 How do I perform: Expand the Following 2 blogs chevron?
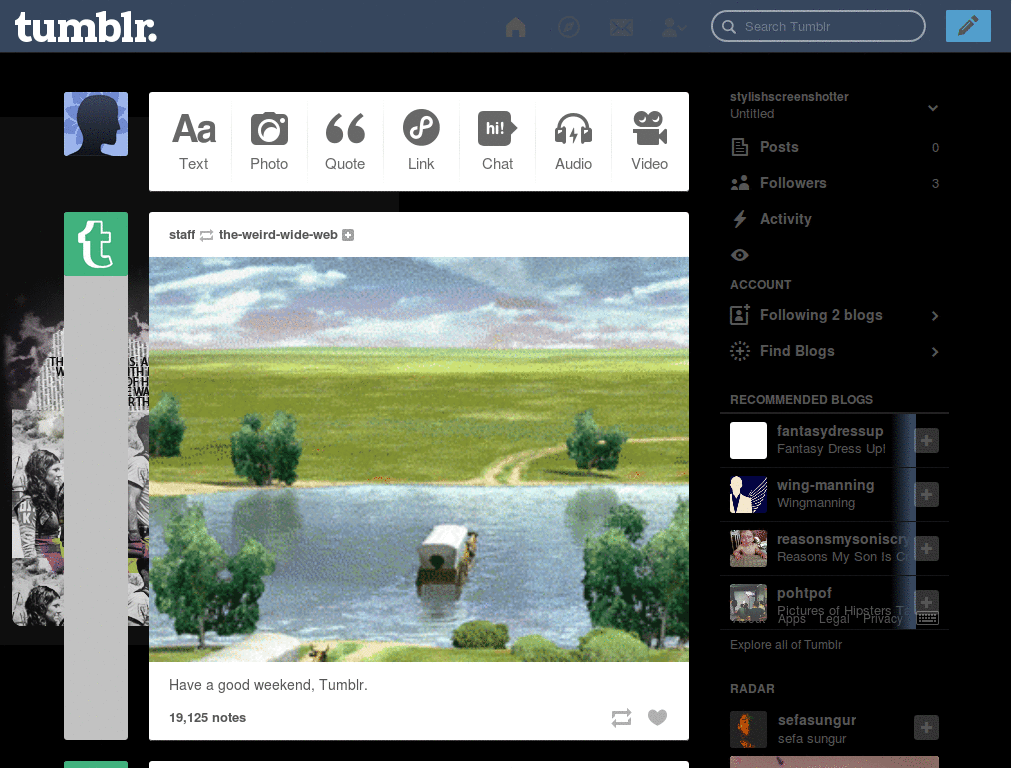pyautogui.click(x=935, y=316)
